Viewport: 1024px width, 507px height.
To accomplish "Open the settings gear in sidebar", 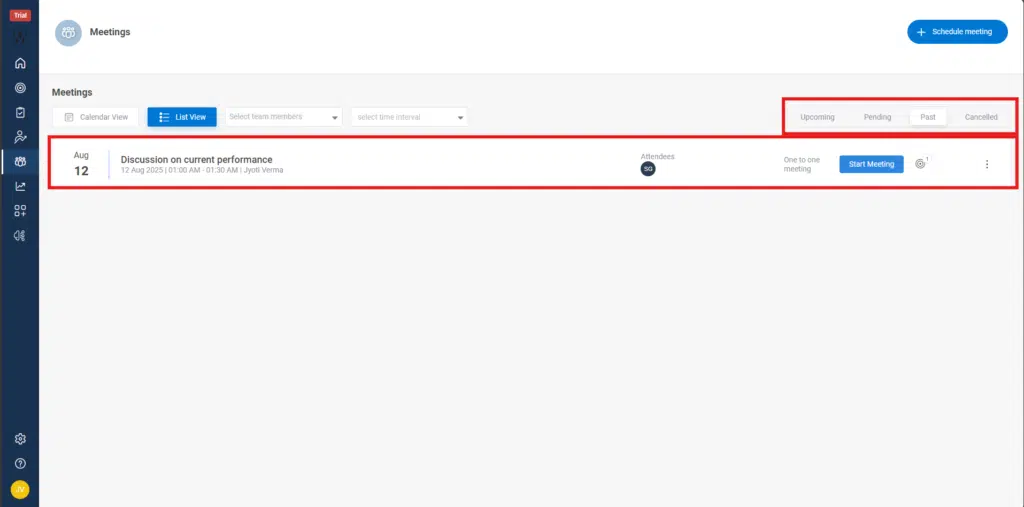I will coord(20,439).
